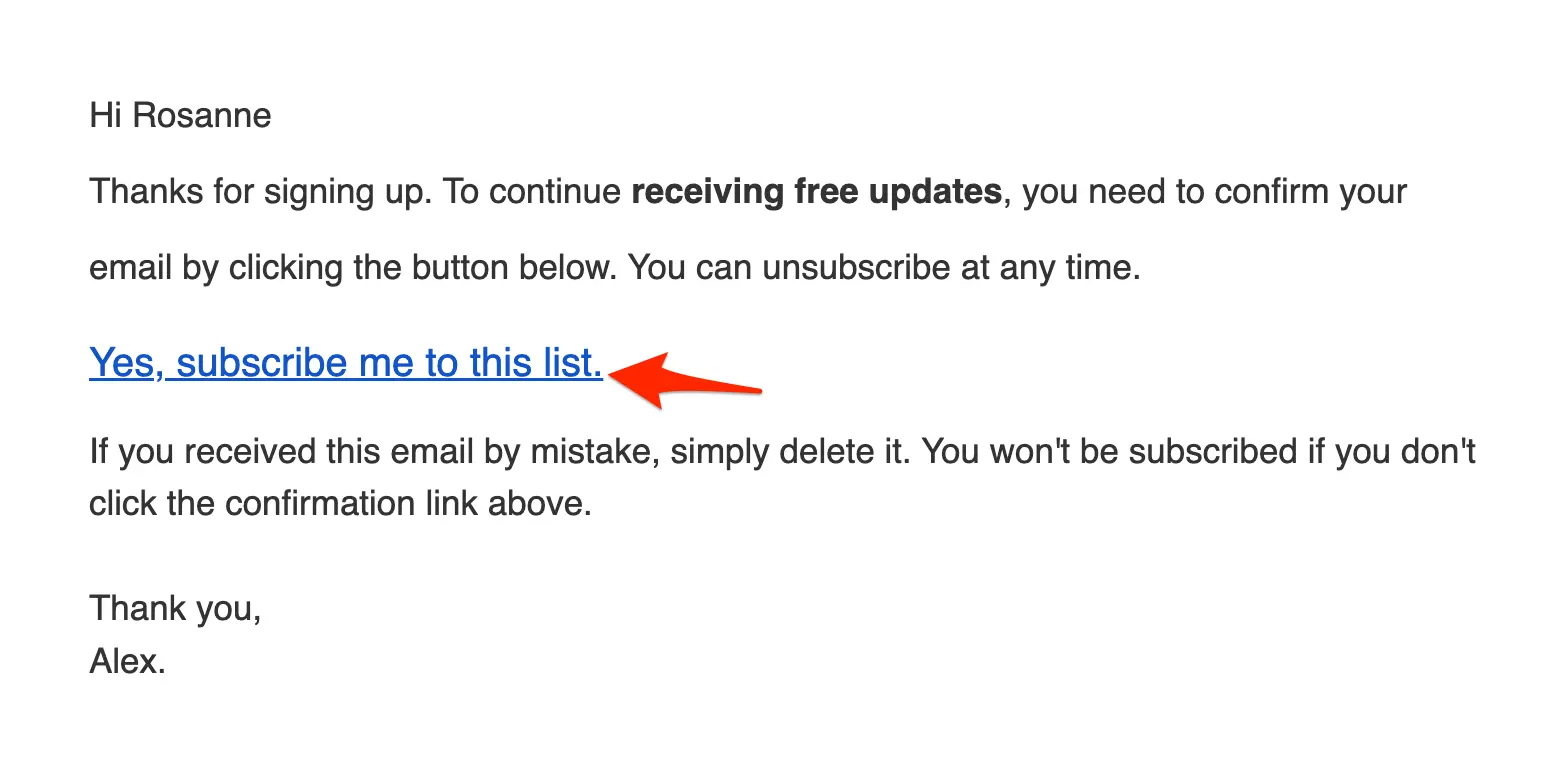Click the "Yes, subscribe me to this list." link
Screen dimensions: 1542x762
[346, 363]
